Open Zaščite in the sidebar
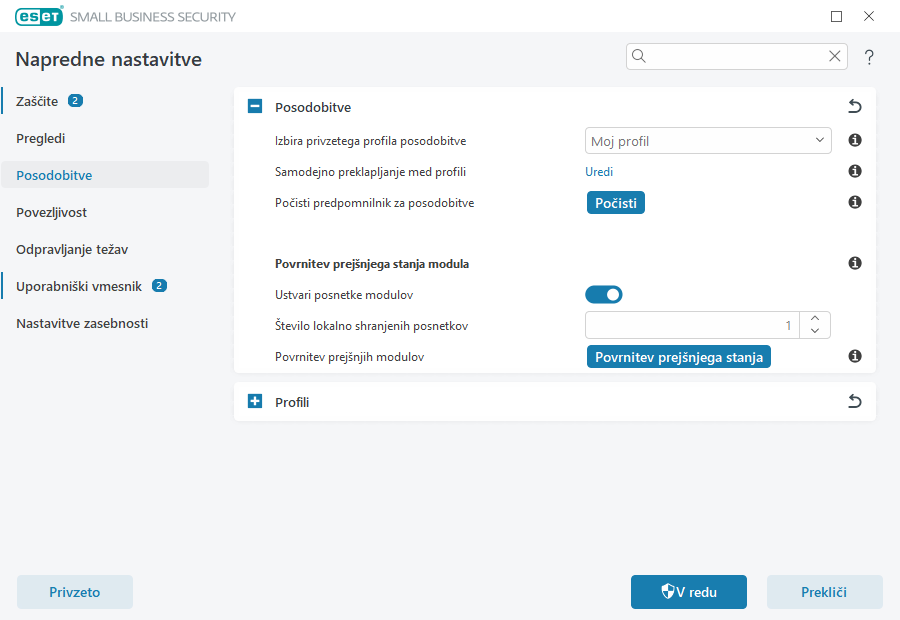The height and width of the screenshot is (620, 900). 37,101
